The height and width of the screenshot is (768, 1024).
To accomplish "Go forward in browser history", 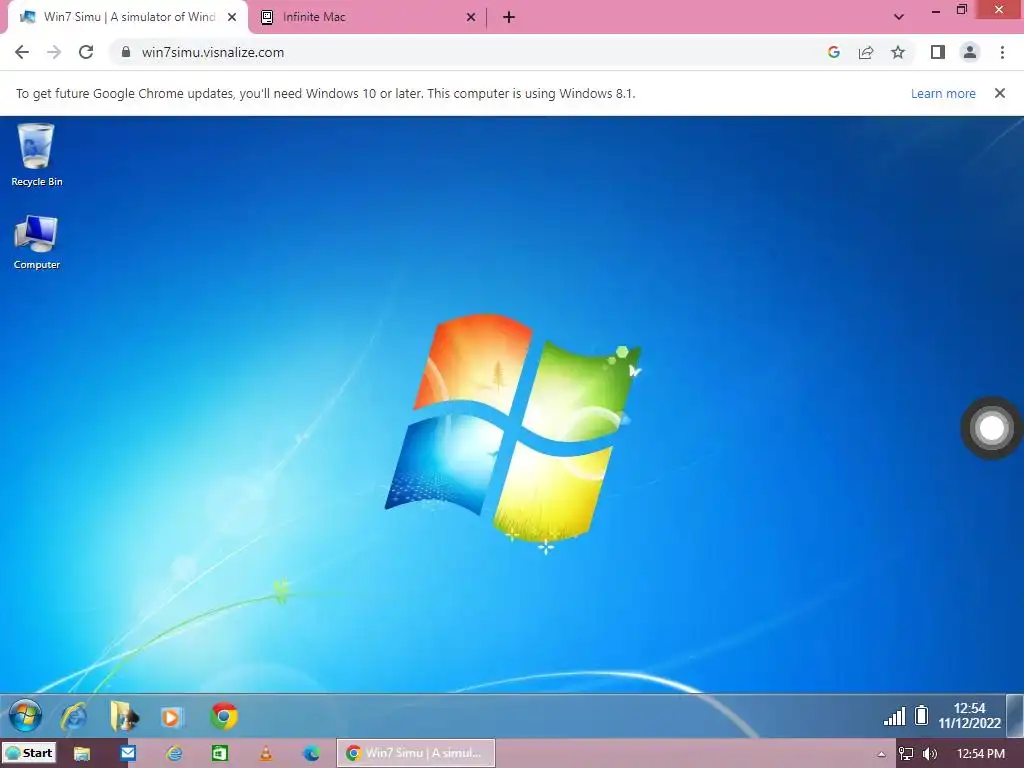I will tap(54, 52).
